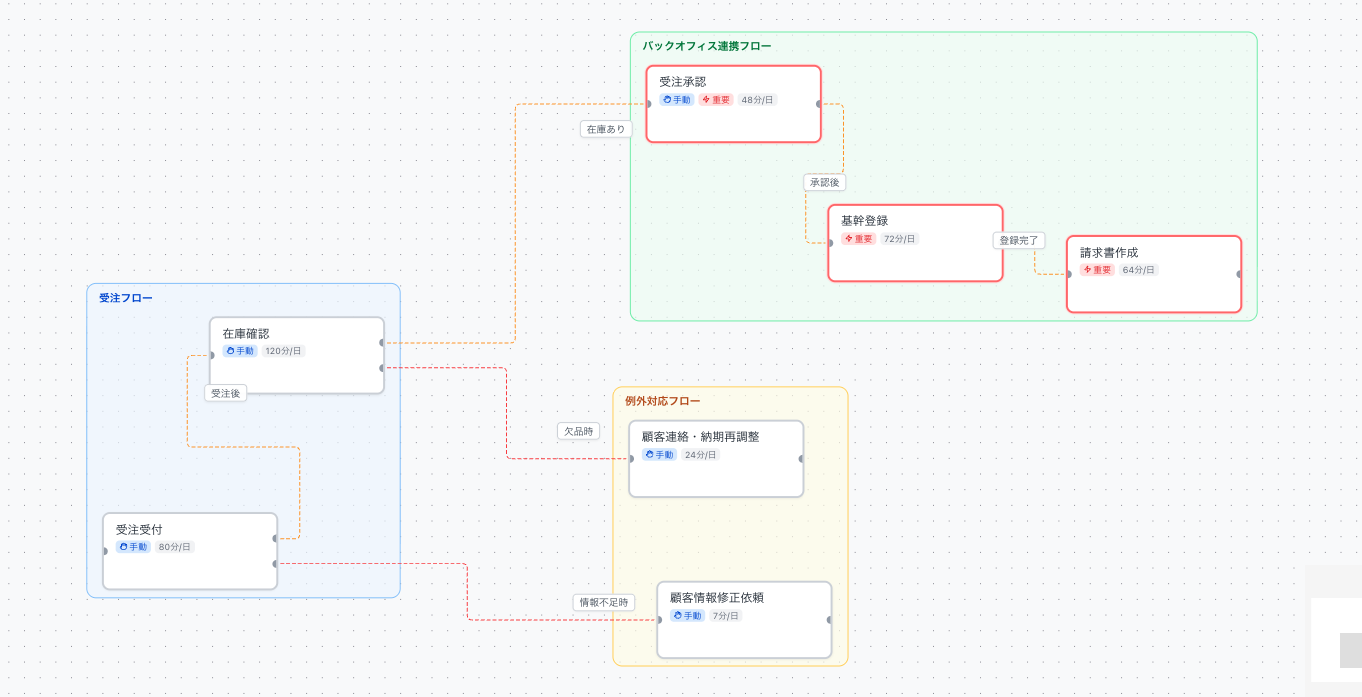
Task: Click the 重要 badge on the 受注承認 node
Action: coord(715,99)
